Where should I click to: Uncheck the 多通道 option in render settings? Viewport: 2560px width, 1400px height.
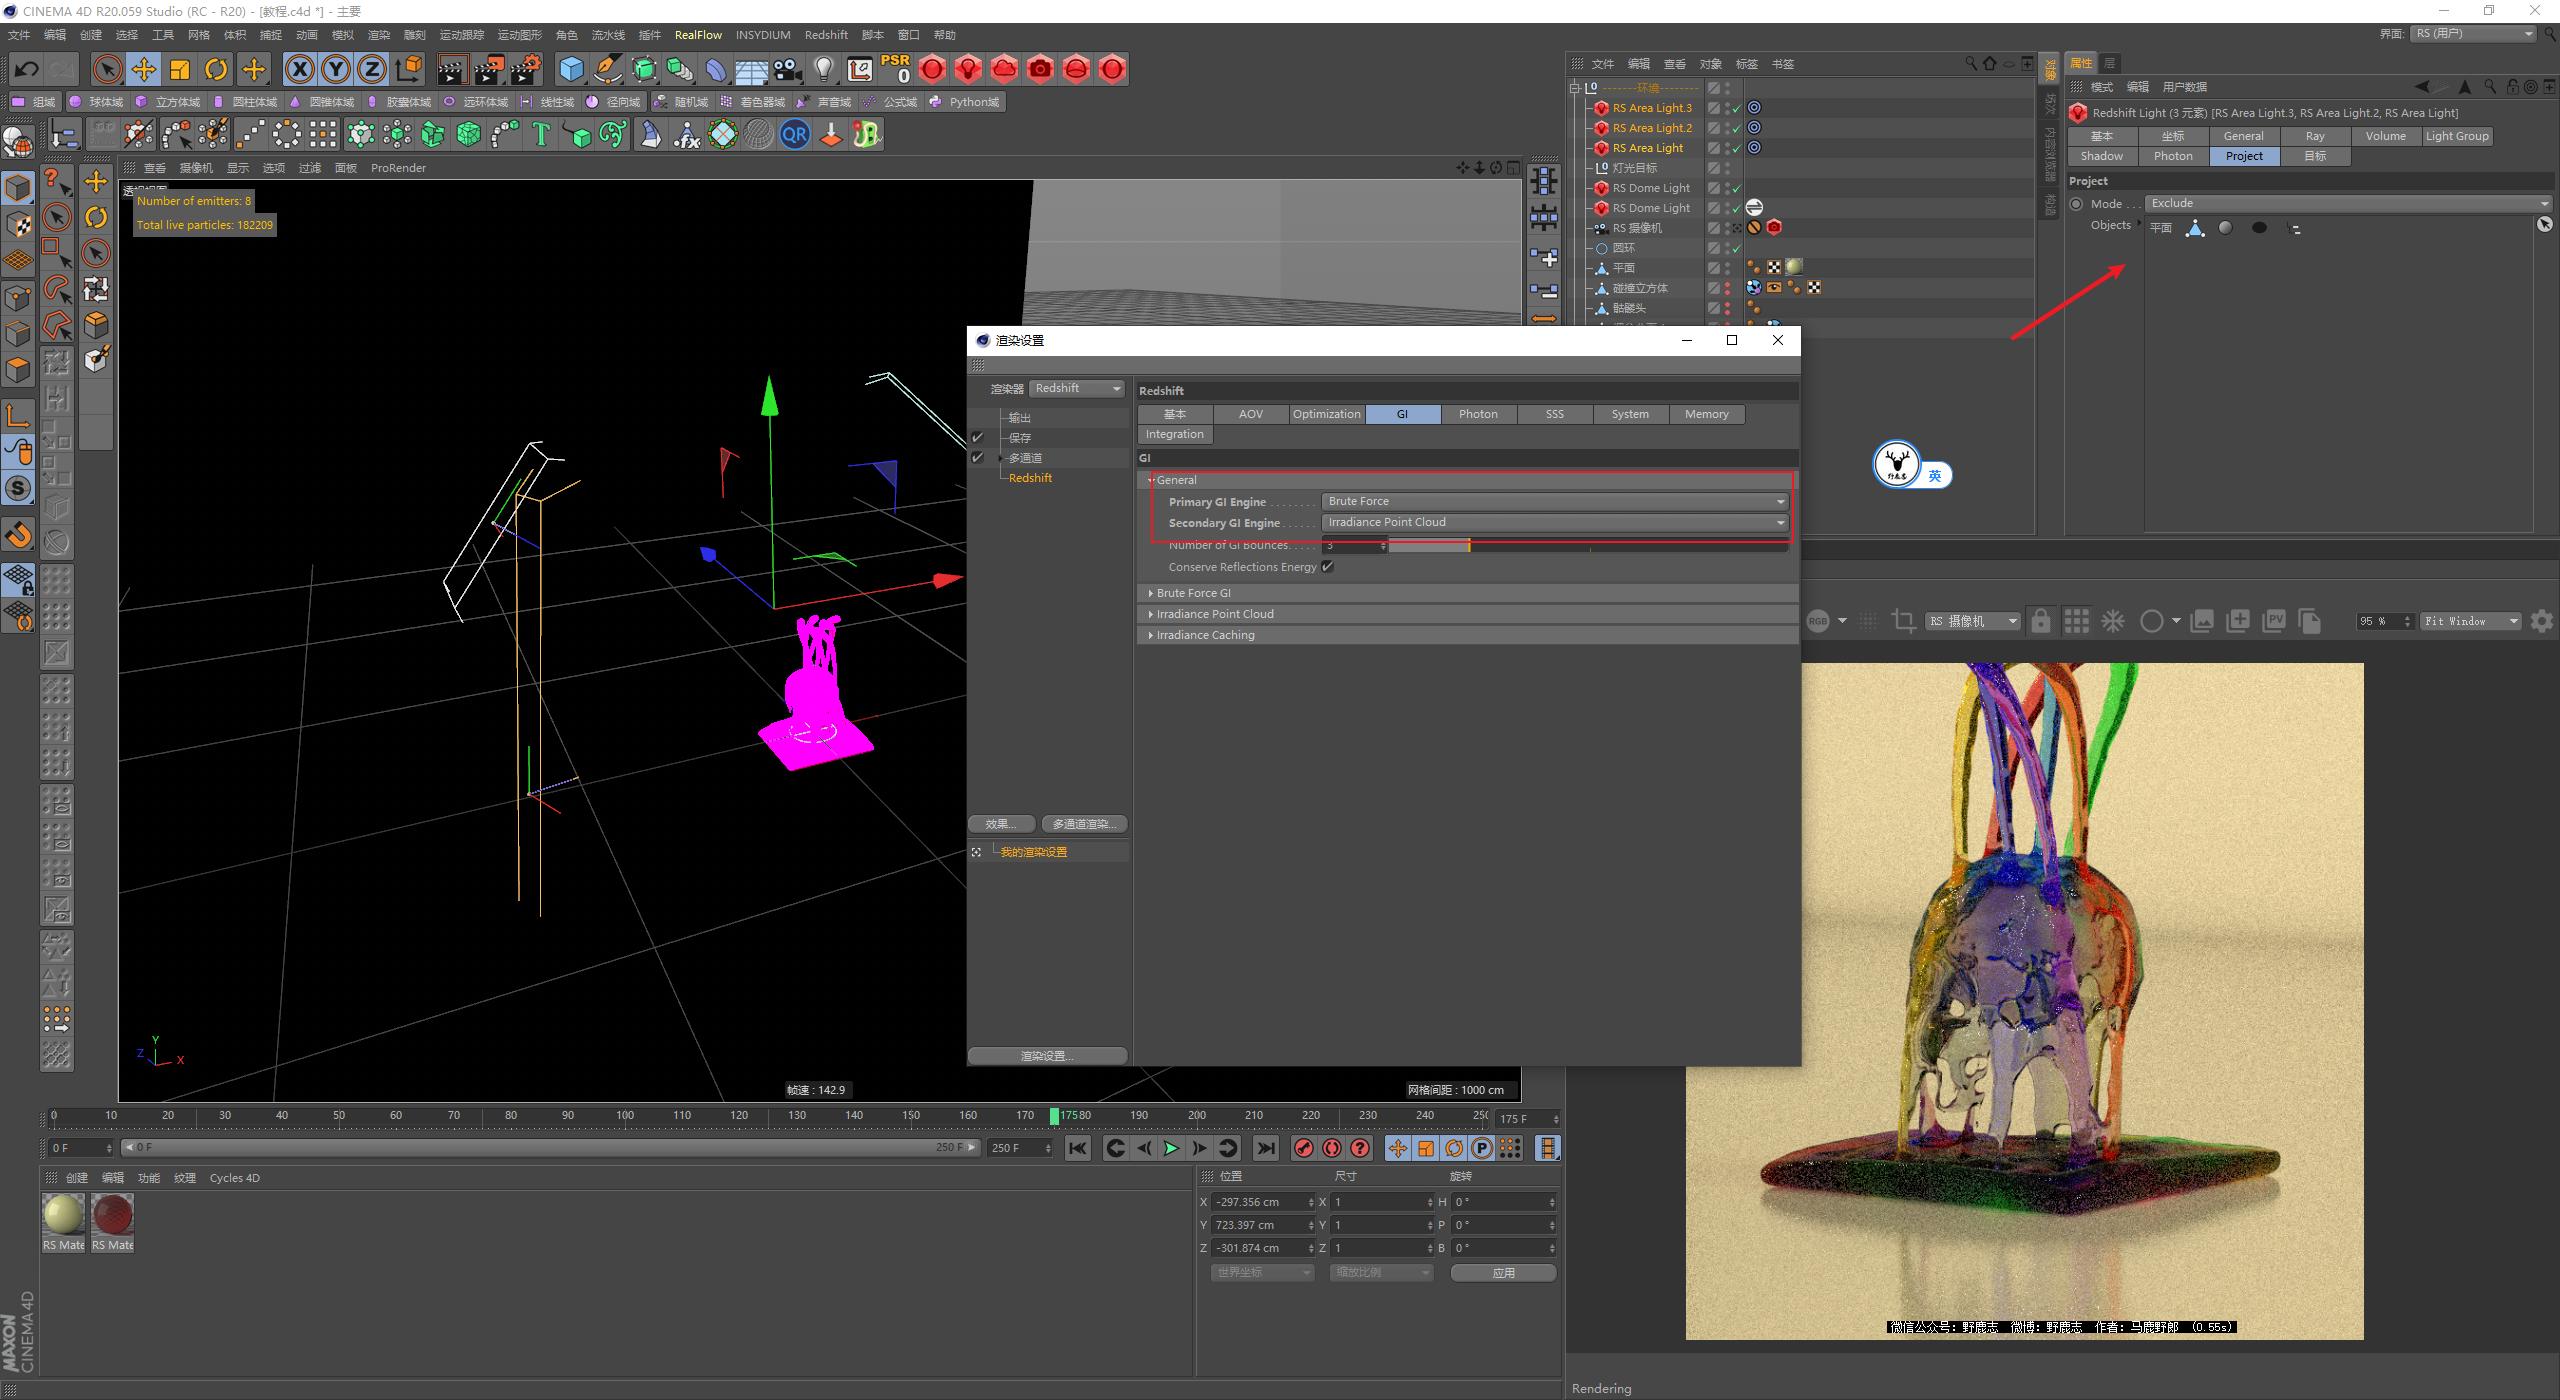[978, 457]
